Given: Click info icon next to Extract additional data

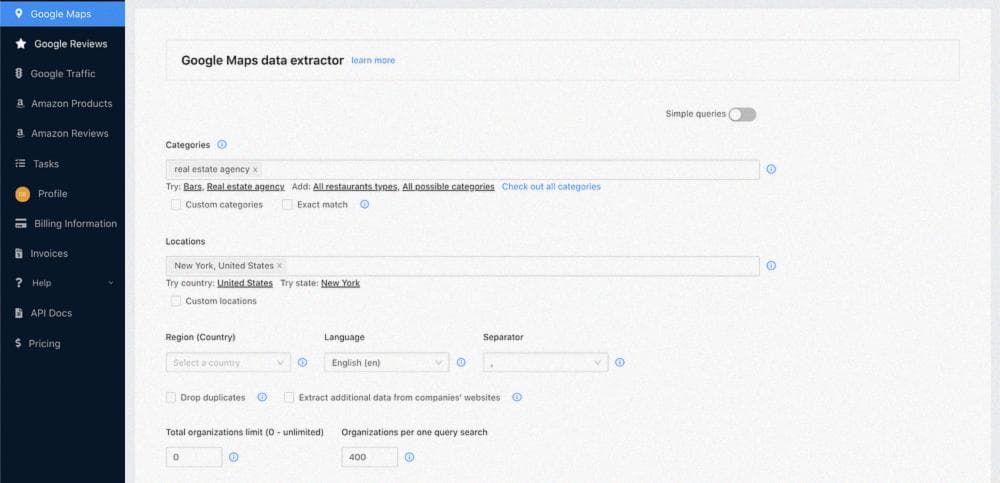Looking at the screenshot, I should [517, 397].
